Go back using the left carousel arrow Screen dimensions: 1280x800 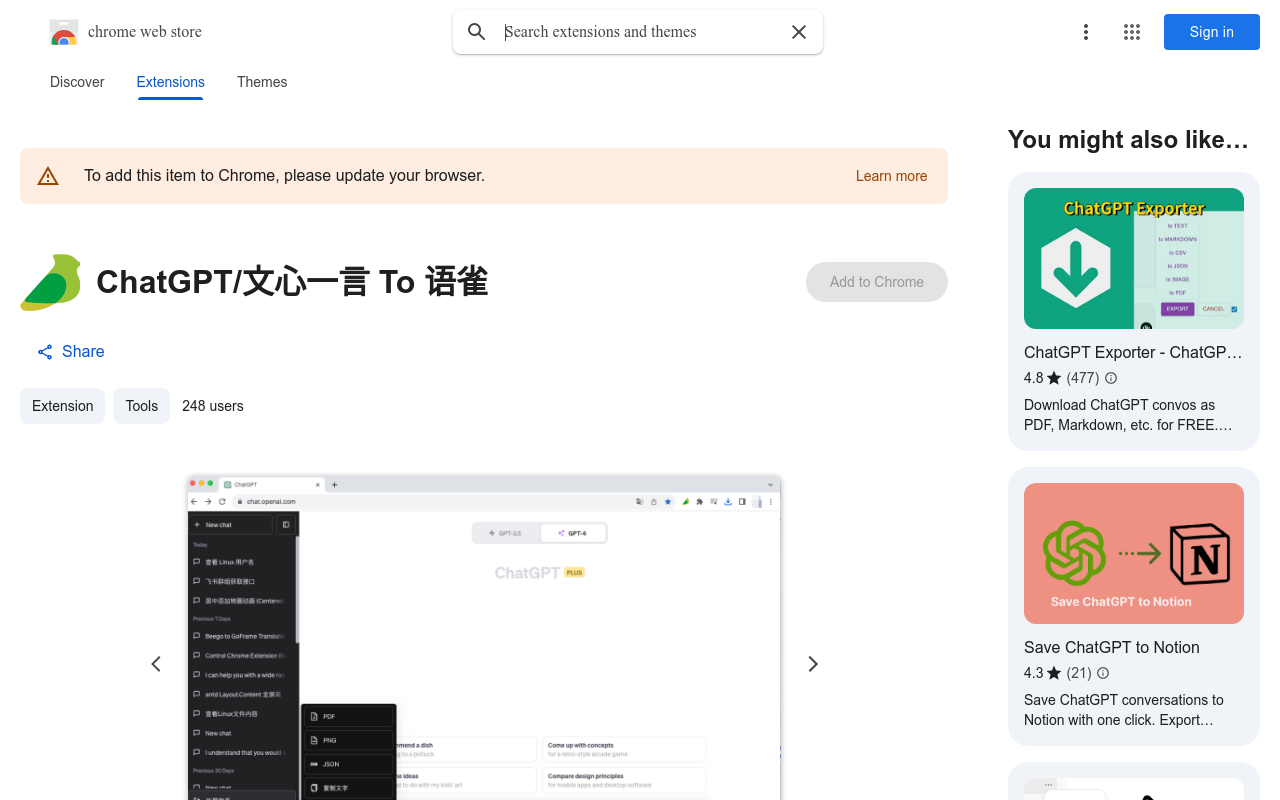click(x=156, y=663)
